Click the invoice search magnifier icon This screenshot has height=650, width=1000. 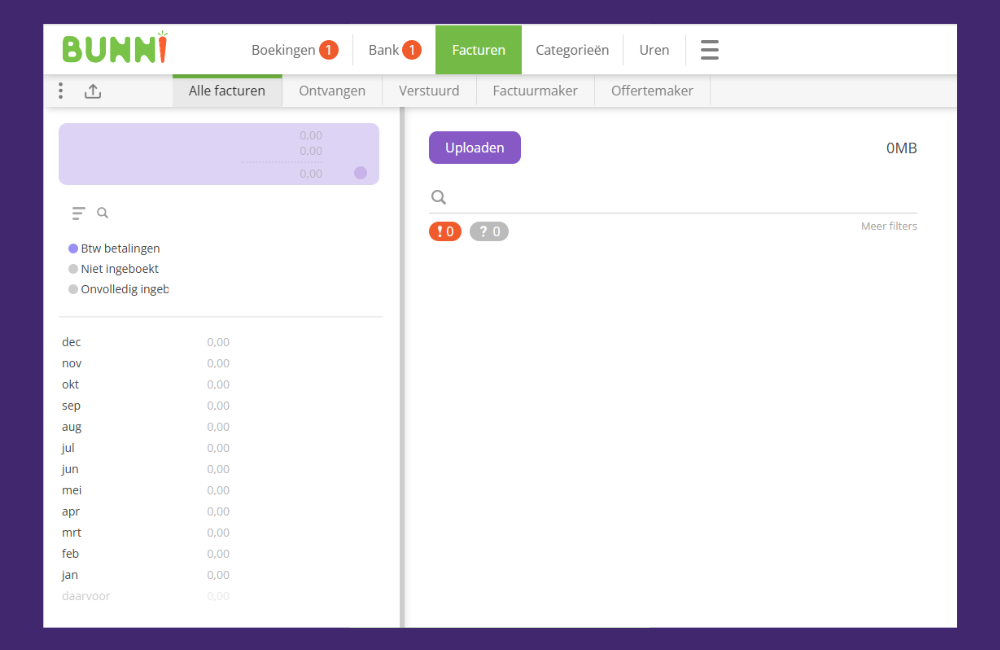438,197
